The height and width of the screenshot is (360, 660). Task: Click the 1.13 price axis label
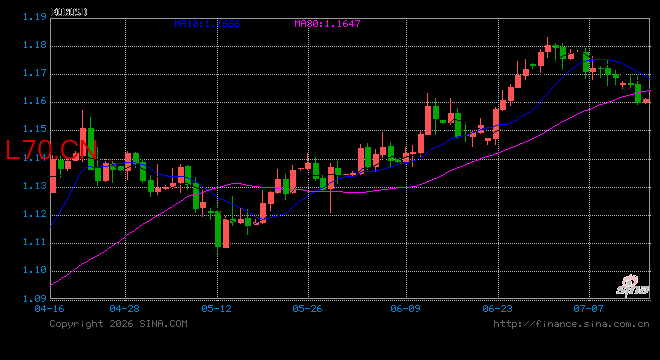coord(35,186)
